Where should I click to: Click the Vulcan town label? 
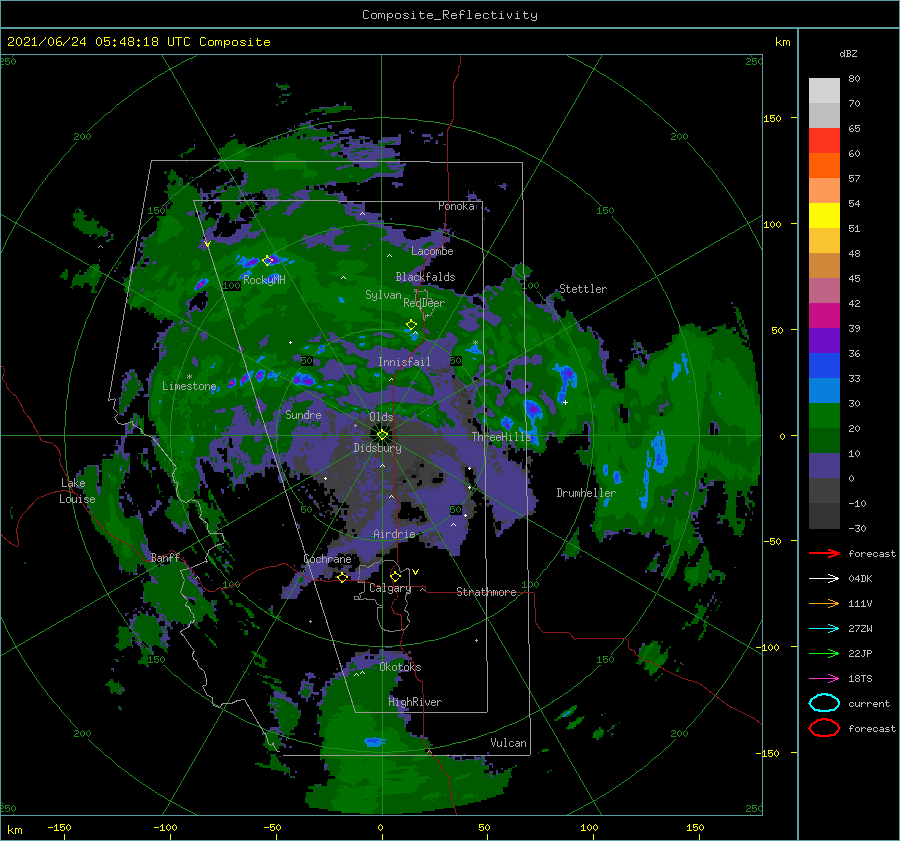(x=508, y=743)
